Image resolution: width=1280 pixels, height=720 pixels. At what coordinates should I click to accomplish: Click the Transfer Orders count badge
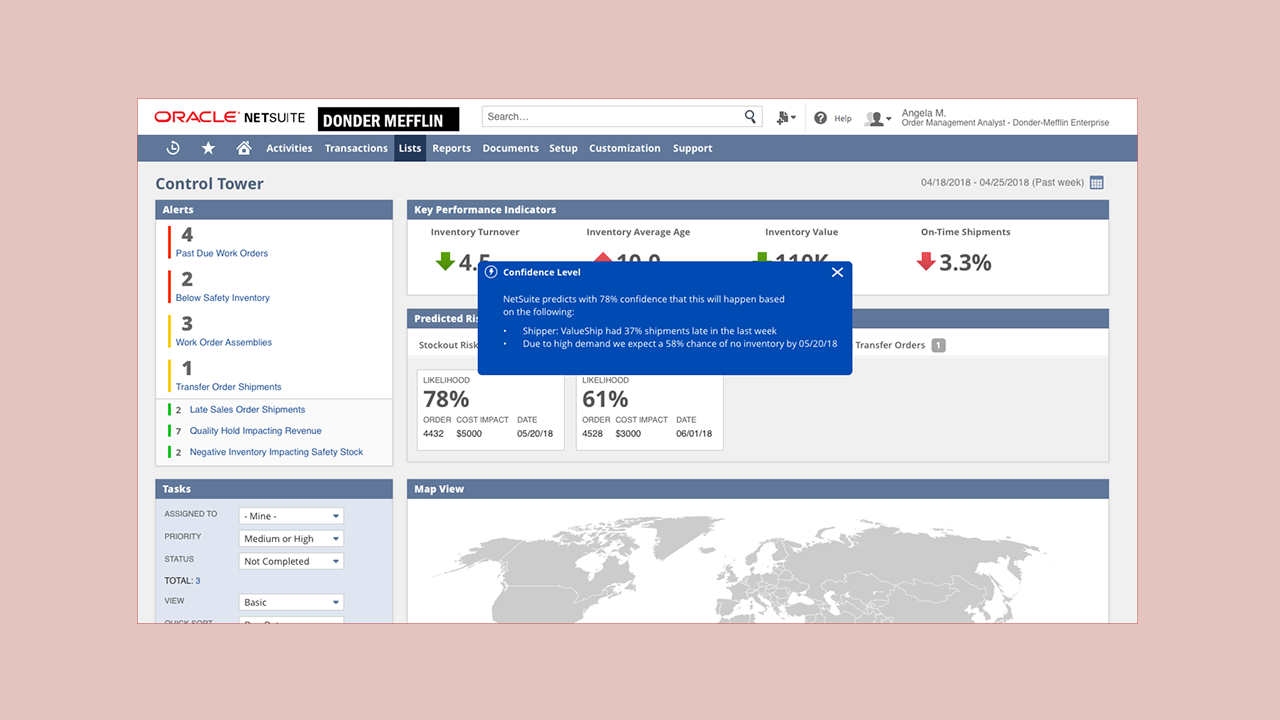tap(938, 345)
